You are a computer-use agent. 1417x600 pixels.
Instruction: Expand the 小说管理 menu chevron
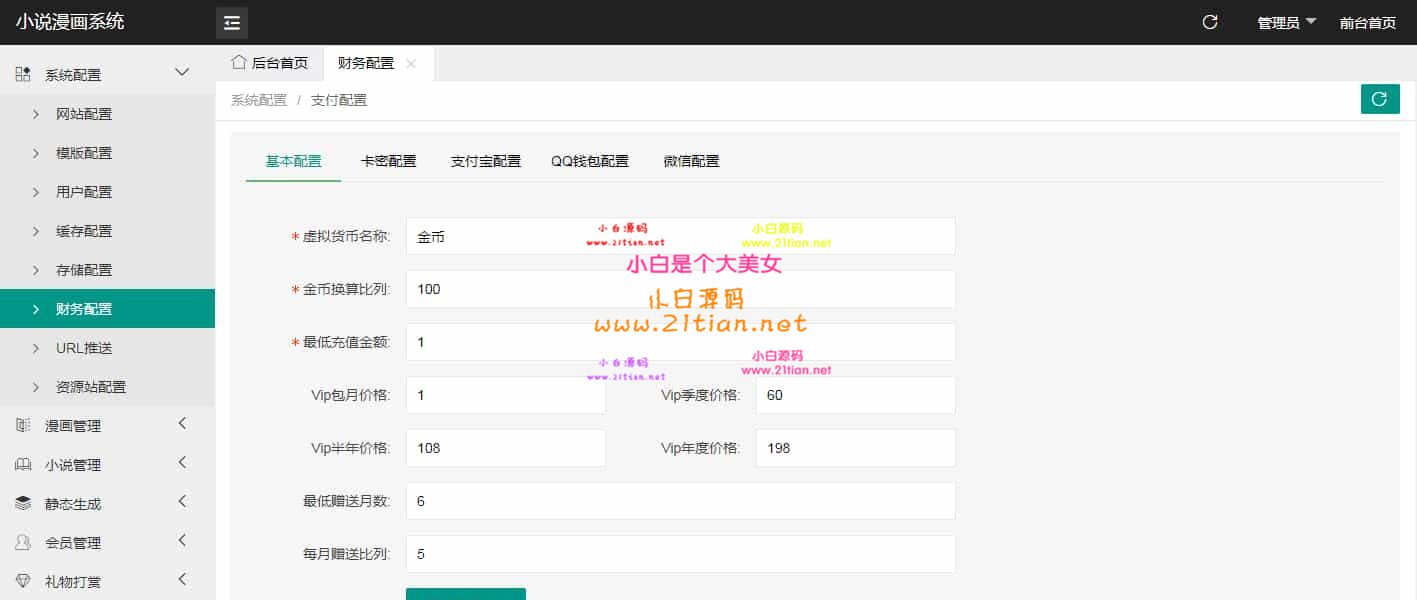182,463
